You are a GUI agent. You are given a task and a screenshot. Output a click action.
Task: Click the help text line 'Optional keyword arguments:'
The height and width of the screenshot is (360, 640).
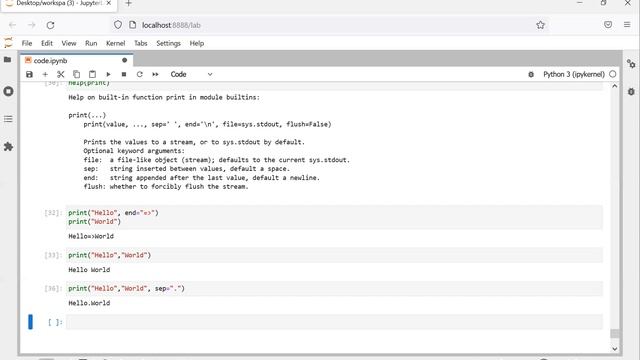pyautogui.click(x=134, y=151)
